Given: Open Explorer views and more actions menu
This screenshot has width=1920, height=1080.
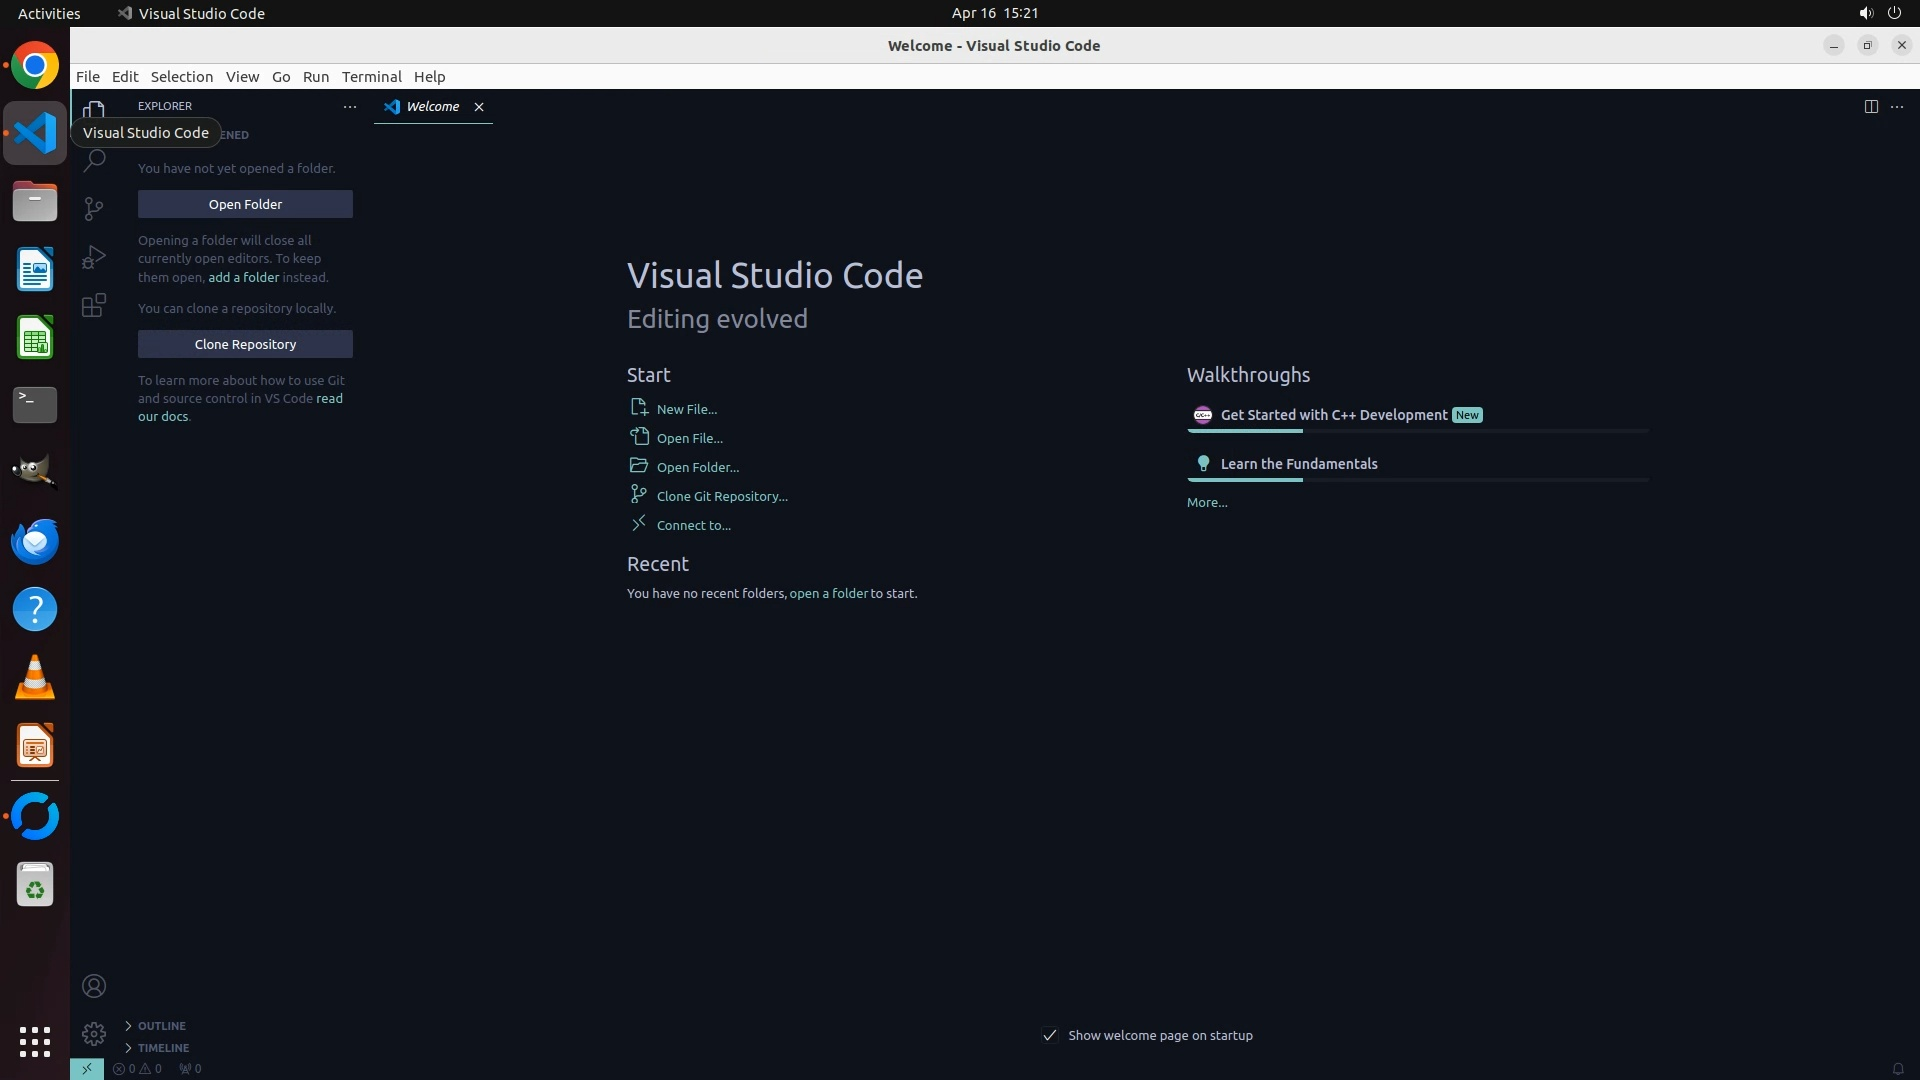Looking at the screenshot, I should coord(350,106).
